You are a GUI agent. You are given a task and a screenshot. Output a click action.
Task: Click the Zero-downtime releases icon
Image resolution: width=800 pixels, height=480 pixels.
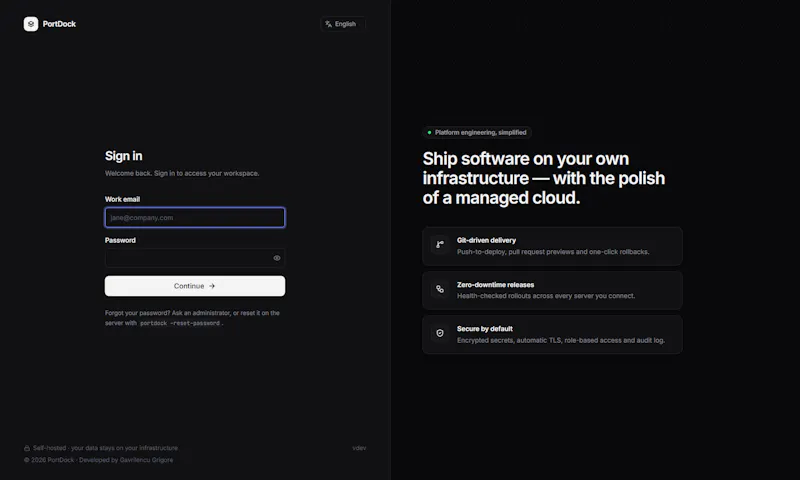[440, 289]
